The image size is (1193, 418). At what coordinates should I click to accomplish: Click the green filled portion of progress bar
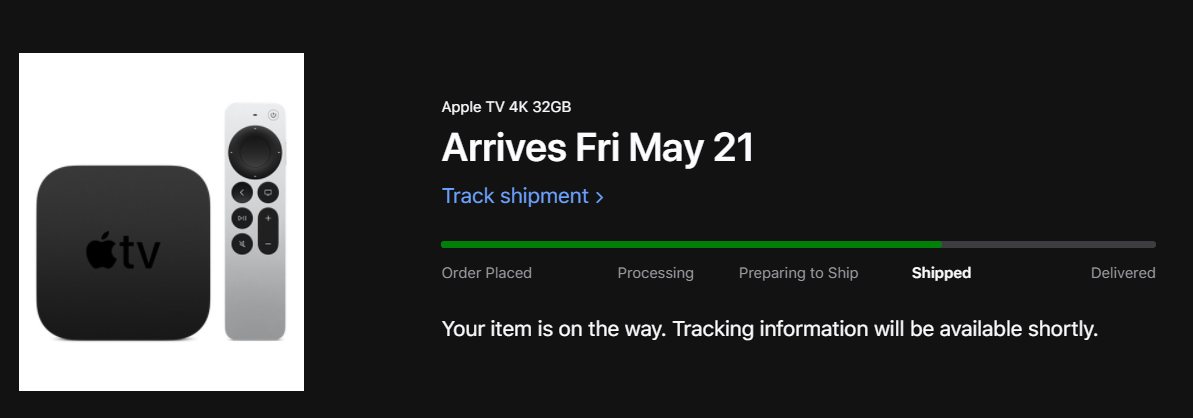[x=691, y=244]
